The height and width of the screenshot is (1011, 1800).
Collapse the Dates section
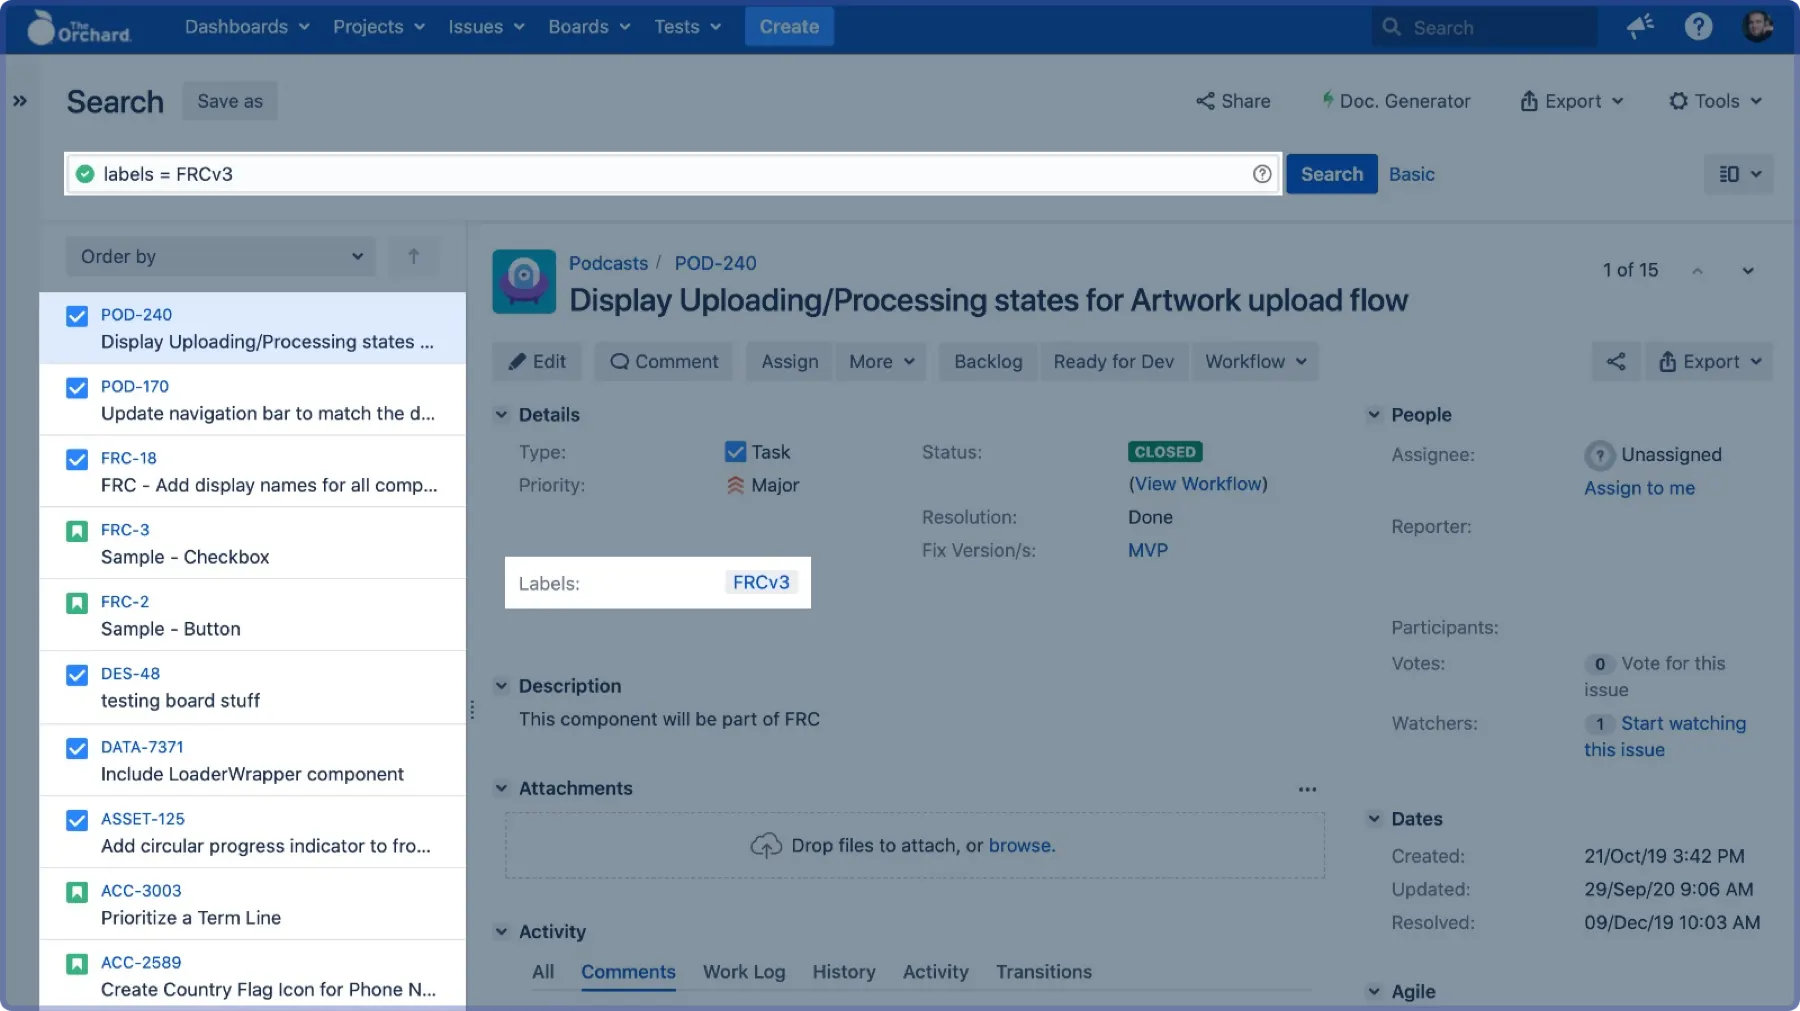[1374, 819]
